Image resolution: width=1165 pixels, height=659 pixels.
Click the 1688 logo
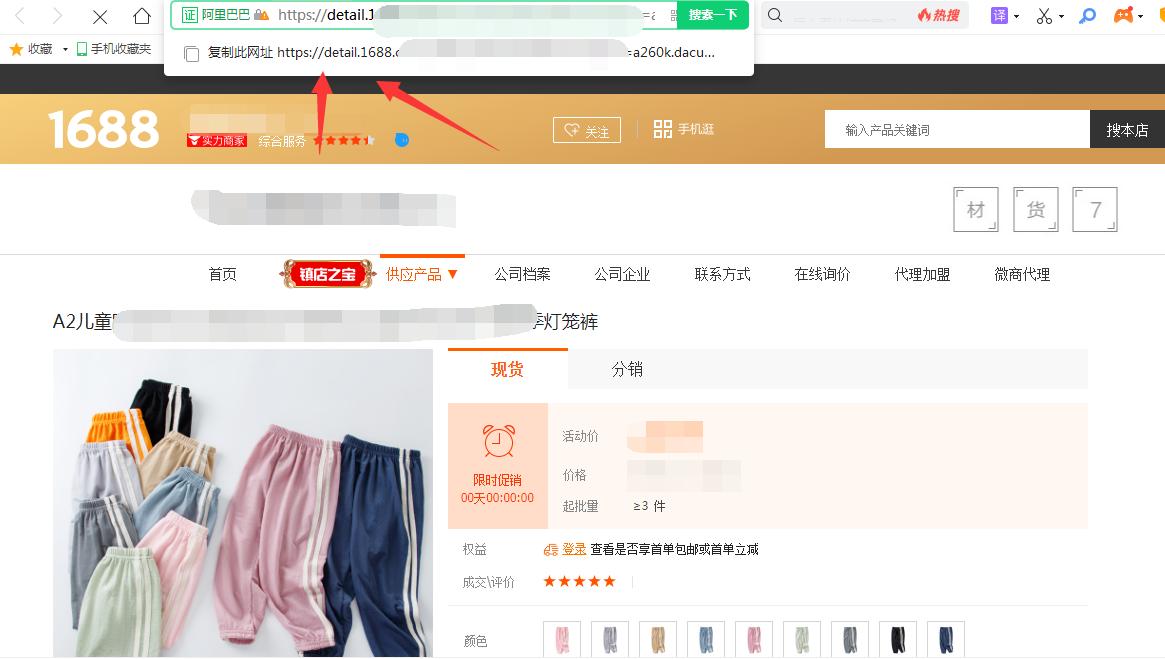click(x=103, y=128)
